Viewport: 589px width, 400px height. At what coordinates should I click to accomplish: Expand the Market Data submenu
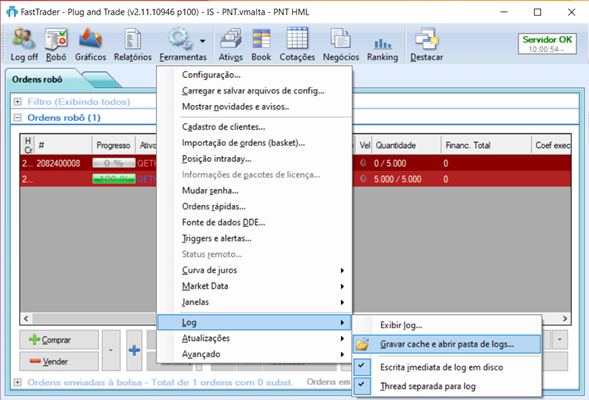[x=254, y=286]
